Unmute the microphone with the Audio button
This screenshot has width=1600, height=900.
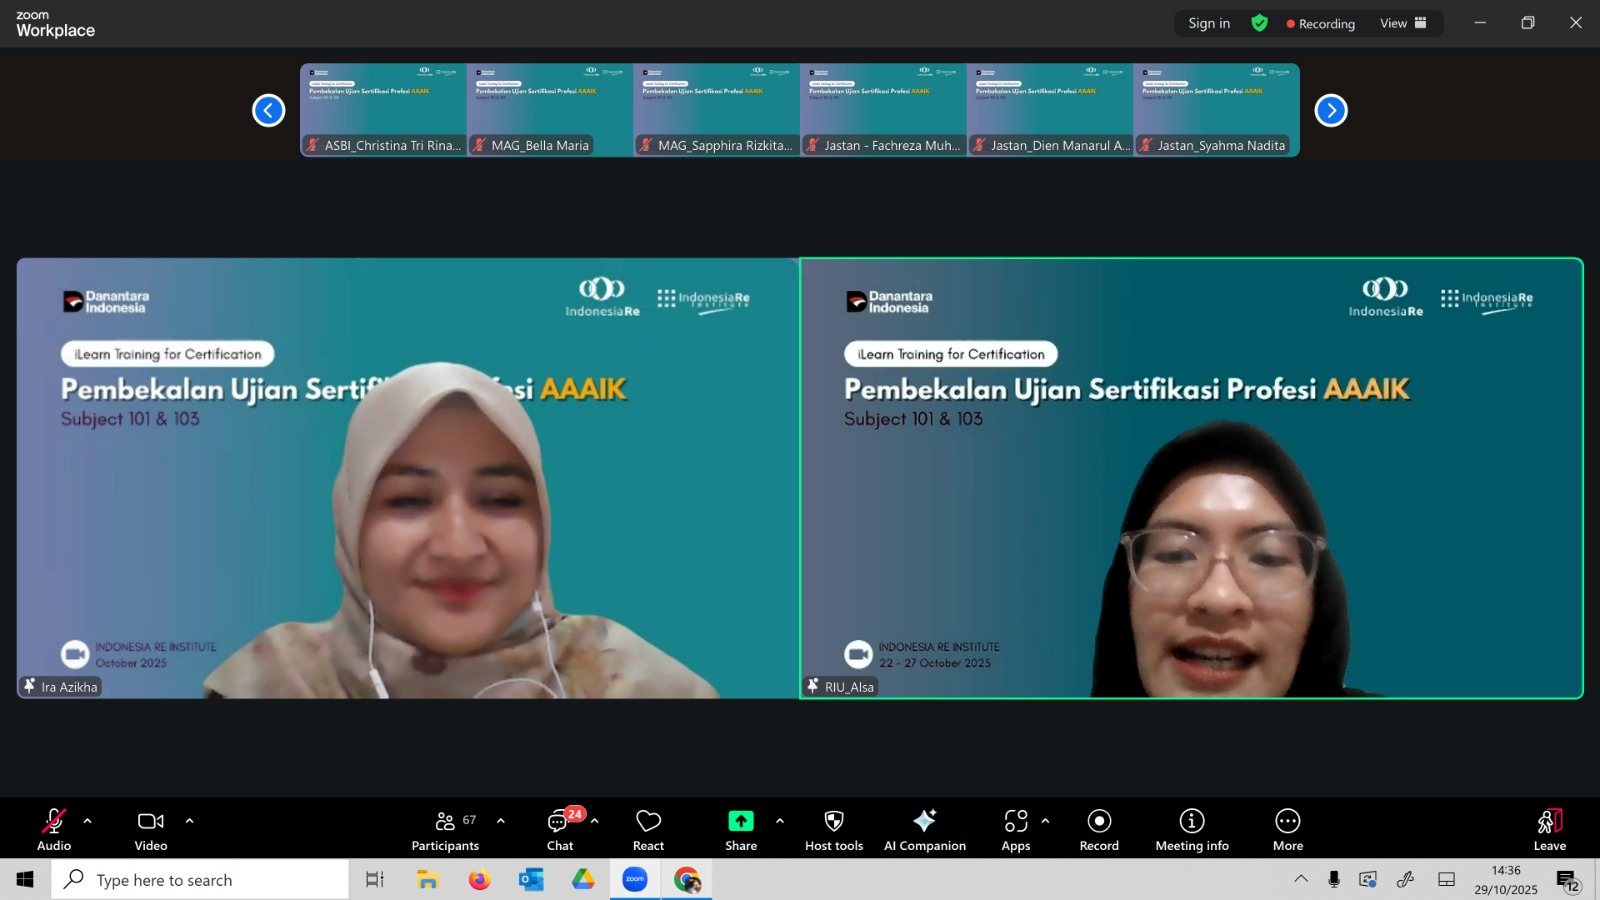coord(54,829)
